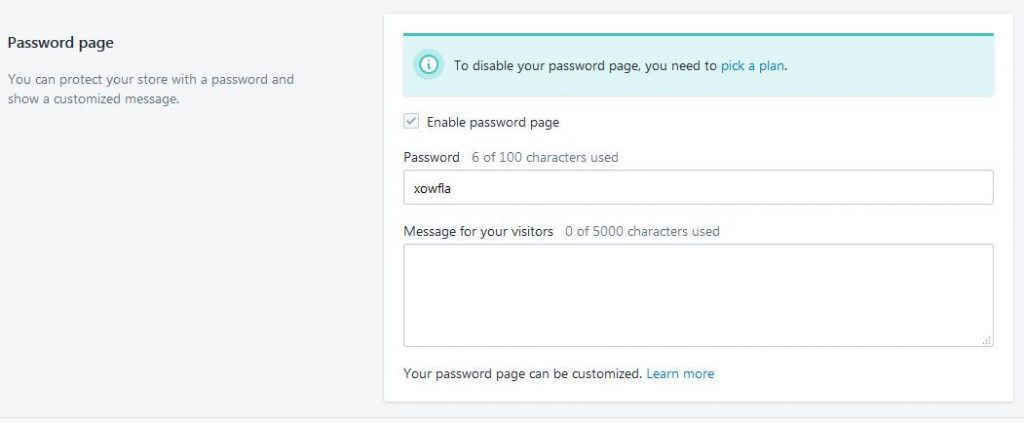Click the "To disable your password page" banner text
Viewport: 1024px width, 423px height.
(585, 66)
